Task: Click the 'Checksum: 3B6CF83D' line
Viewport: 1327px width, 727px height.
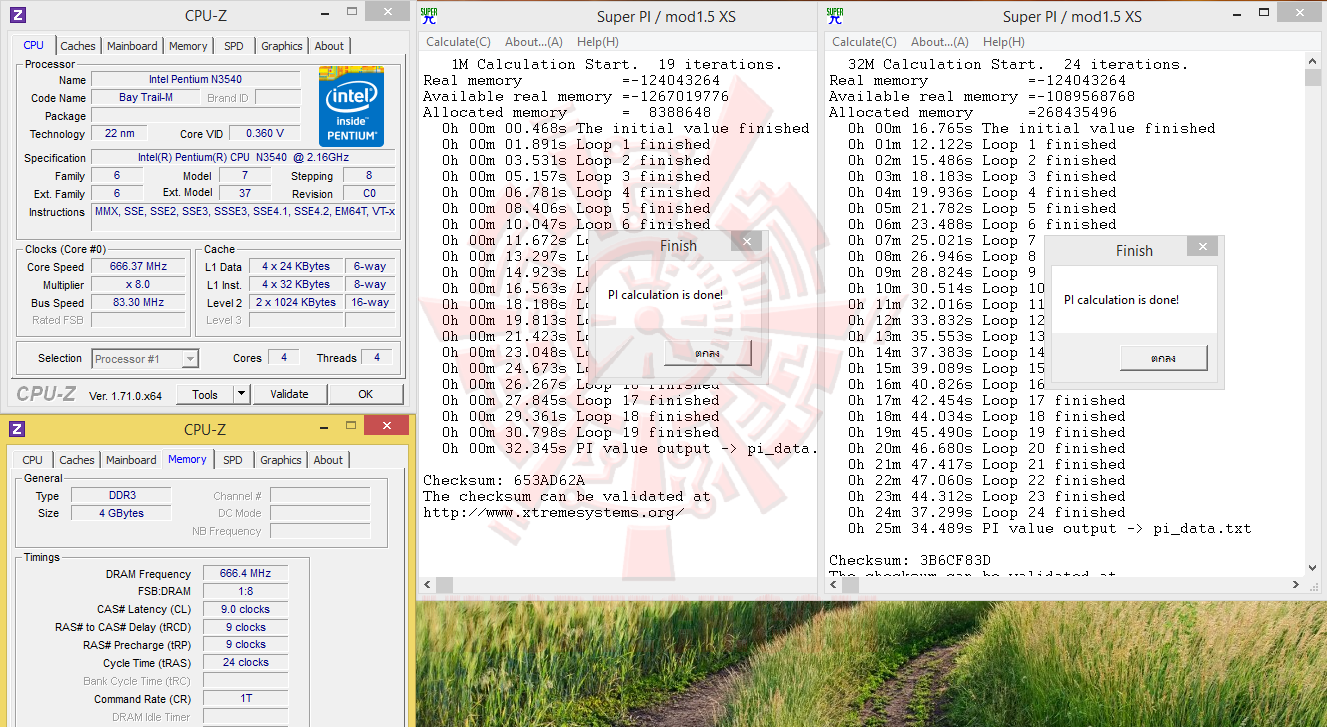Action: [910, 561]
